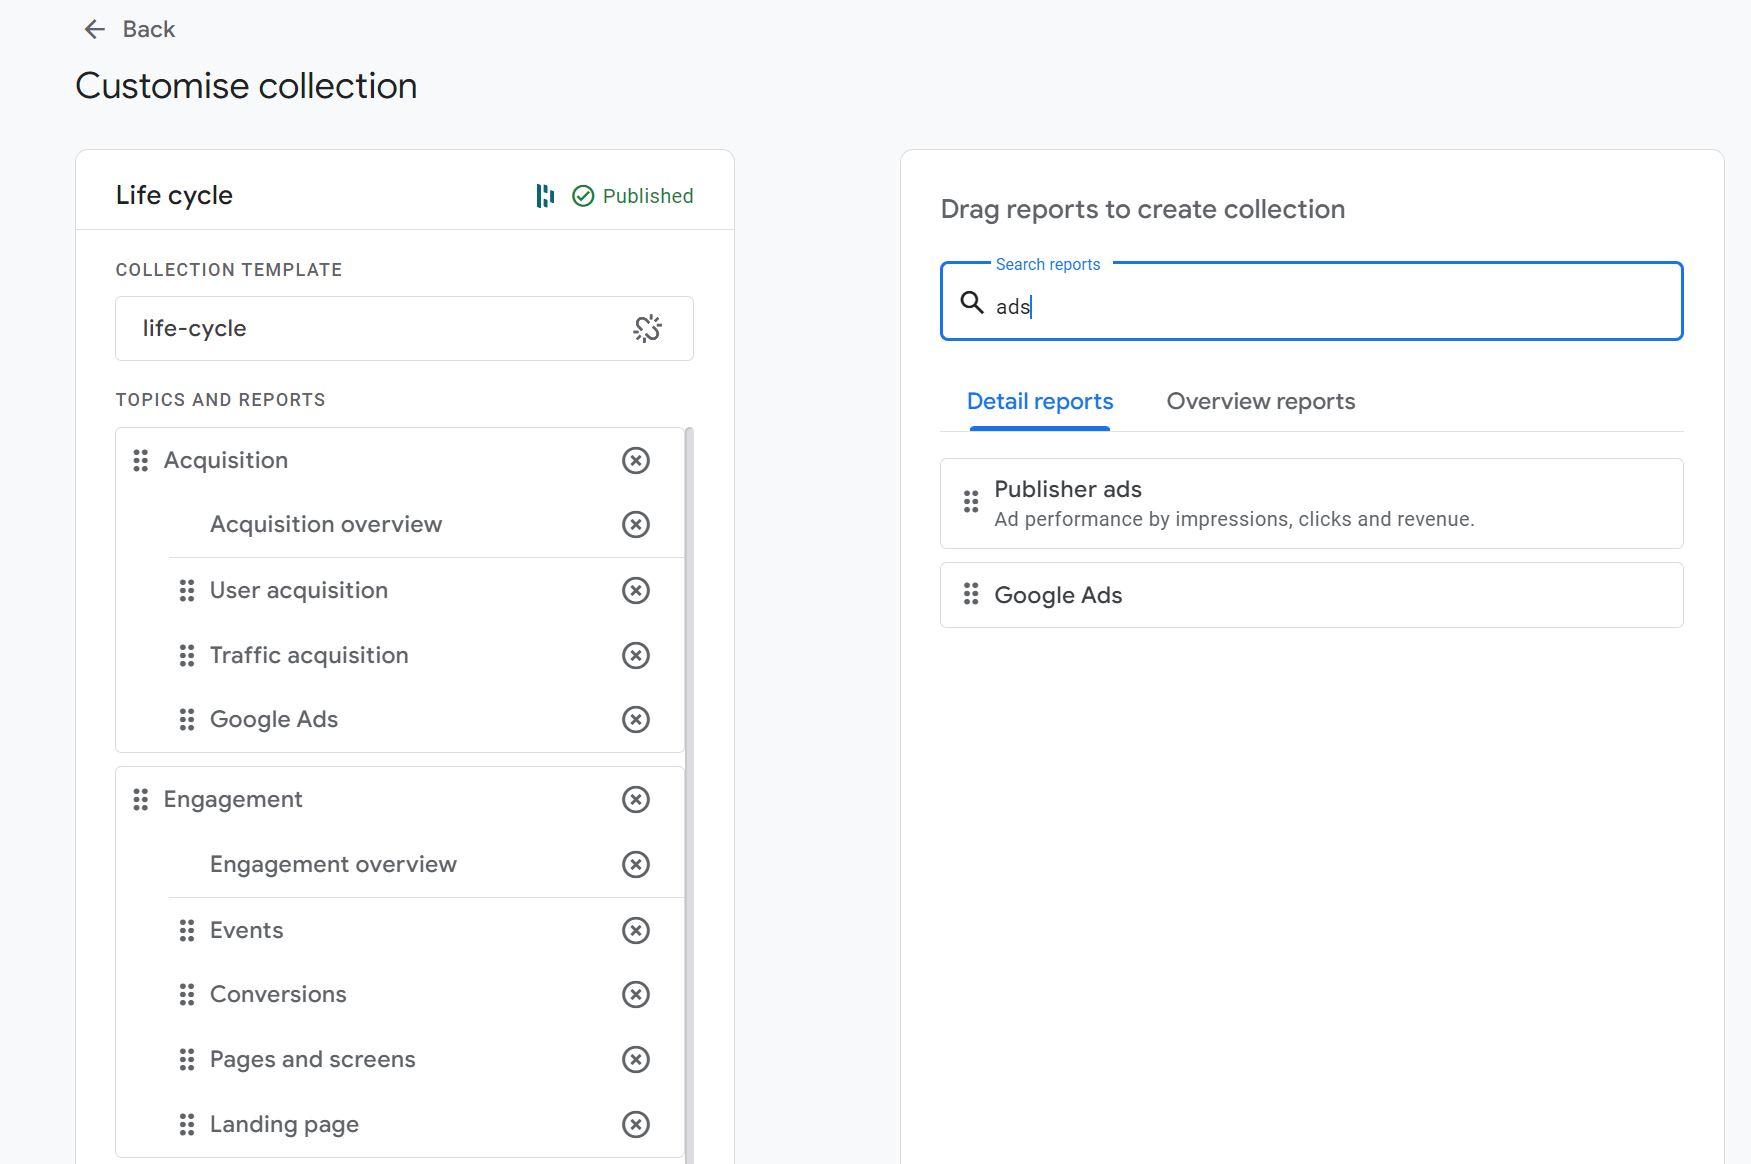Screen dimensions: 1751x1164
Task: Focus the Search reports input field
Action: 1311,301
